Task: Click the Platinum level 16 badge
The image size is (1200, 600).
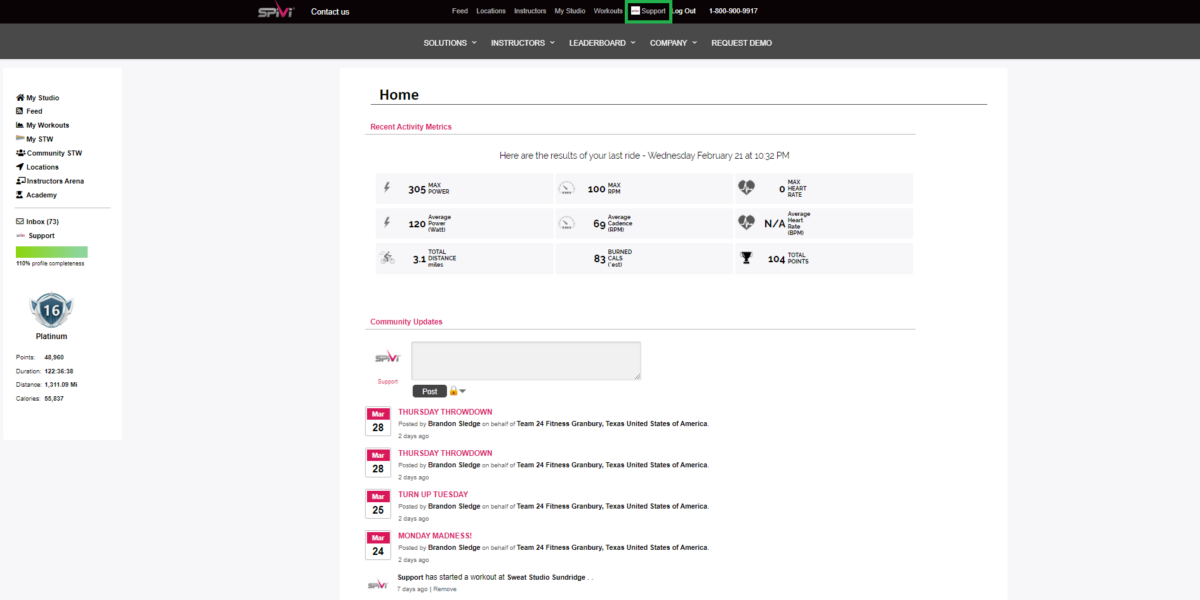Action: (51, 310)
